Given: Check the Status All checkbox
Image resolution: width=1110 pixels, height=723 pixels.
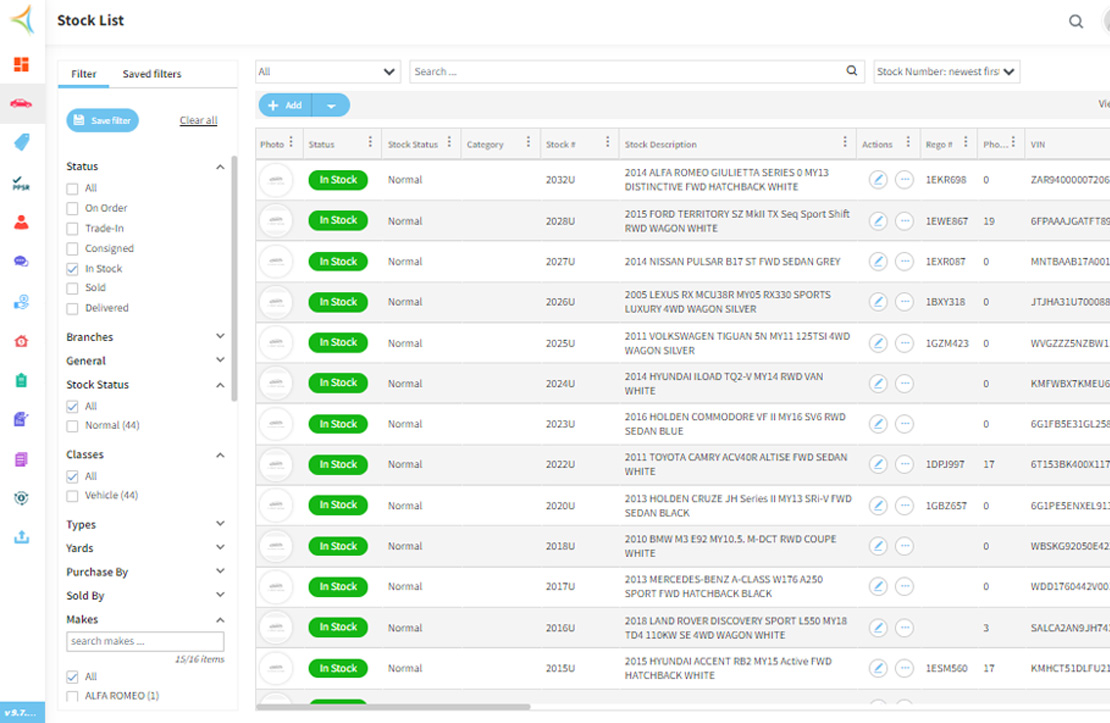Looking at the screenshot, I should coord(72,188).
